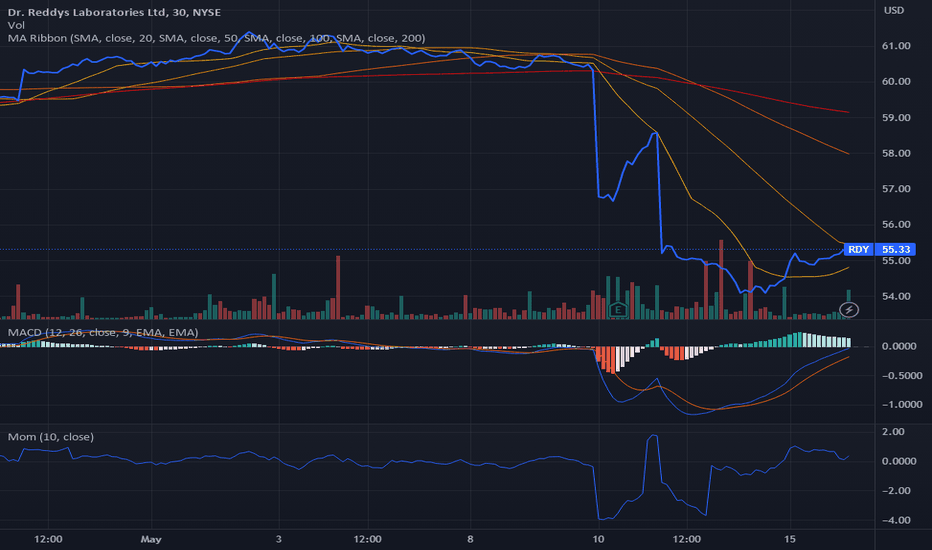Click the 57.00 price axis value
This screenshot has height=550, width=932.
click(x=896, y=189)
